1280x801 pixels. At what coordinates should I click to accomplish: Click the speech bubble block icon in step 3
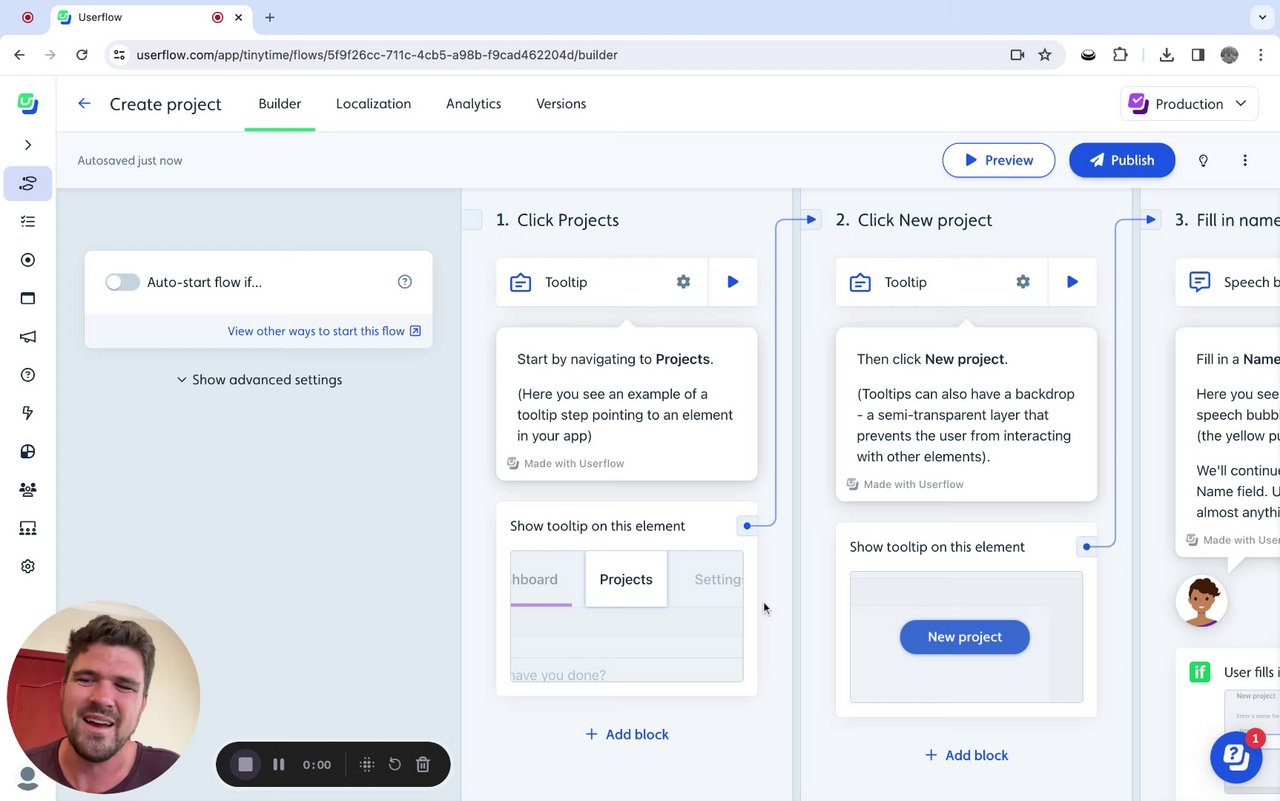(1200, 282)
